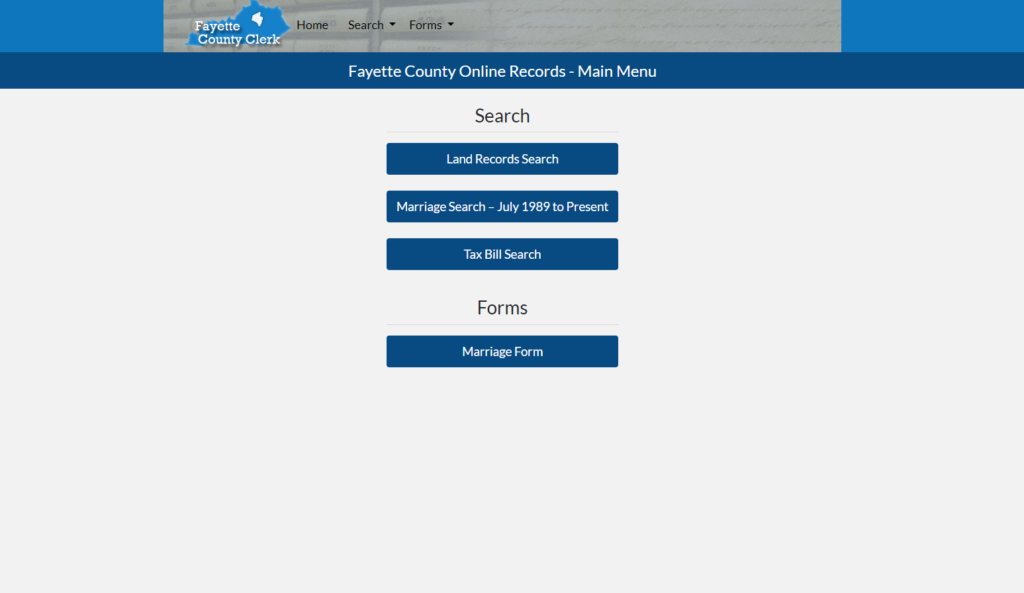Expand the Forms dropdown in navbar

pyautogui.click(x=431, y=25)
